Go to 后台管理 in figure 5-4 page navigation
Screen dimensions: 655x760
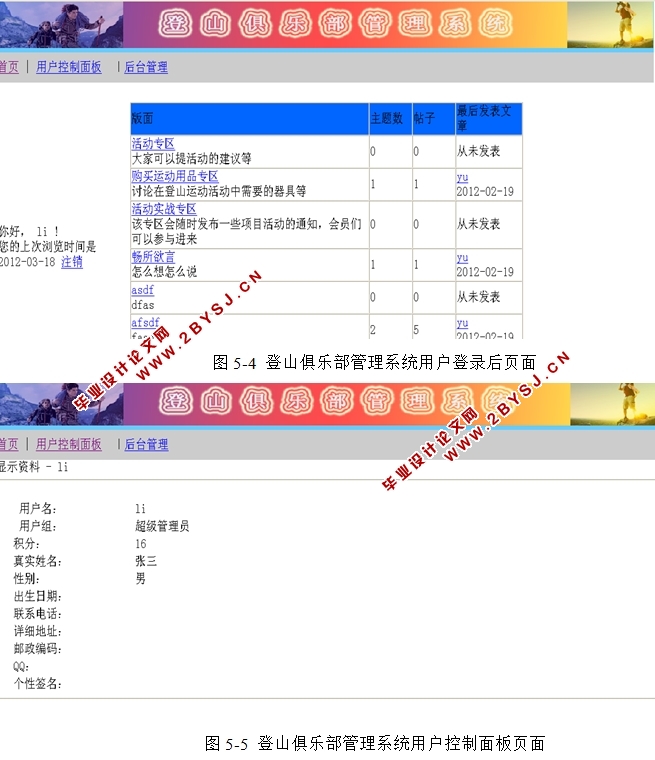point(146,67)
